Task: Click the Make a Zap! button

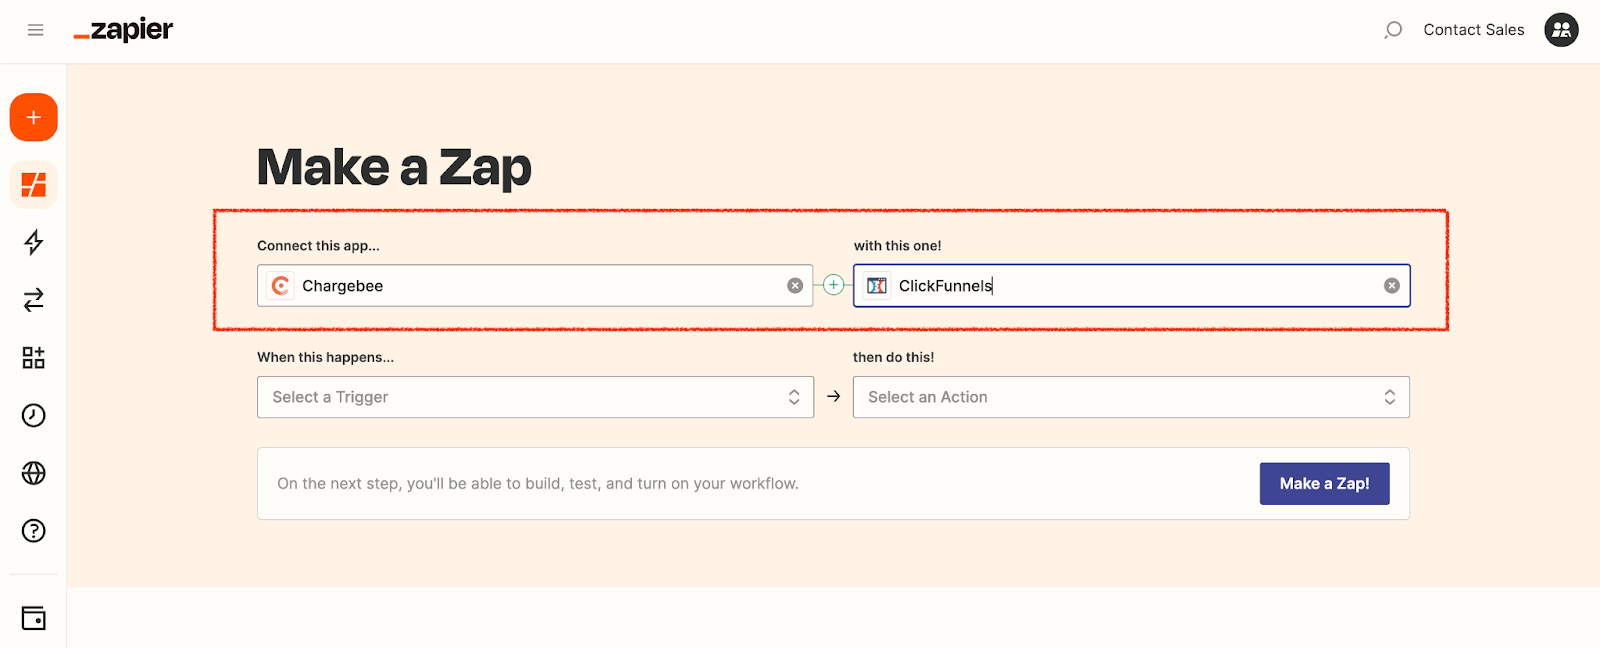Action: (1324, 484)
